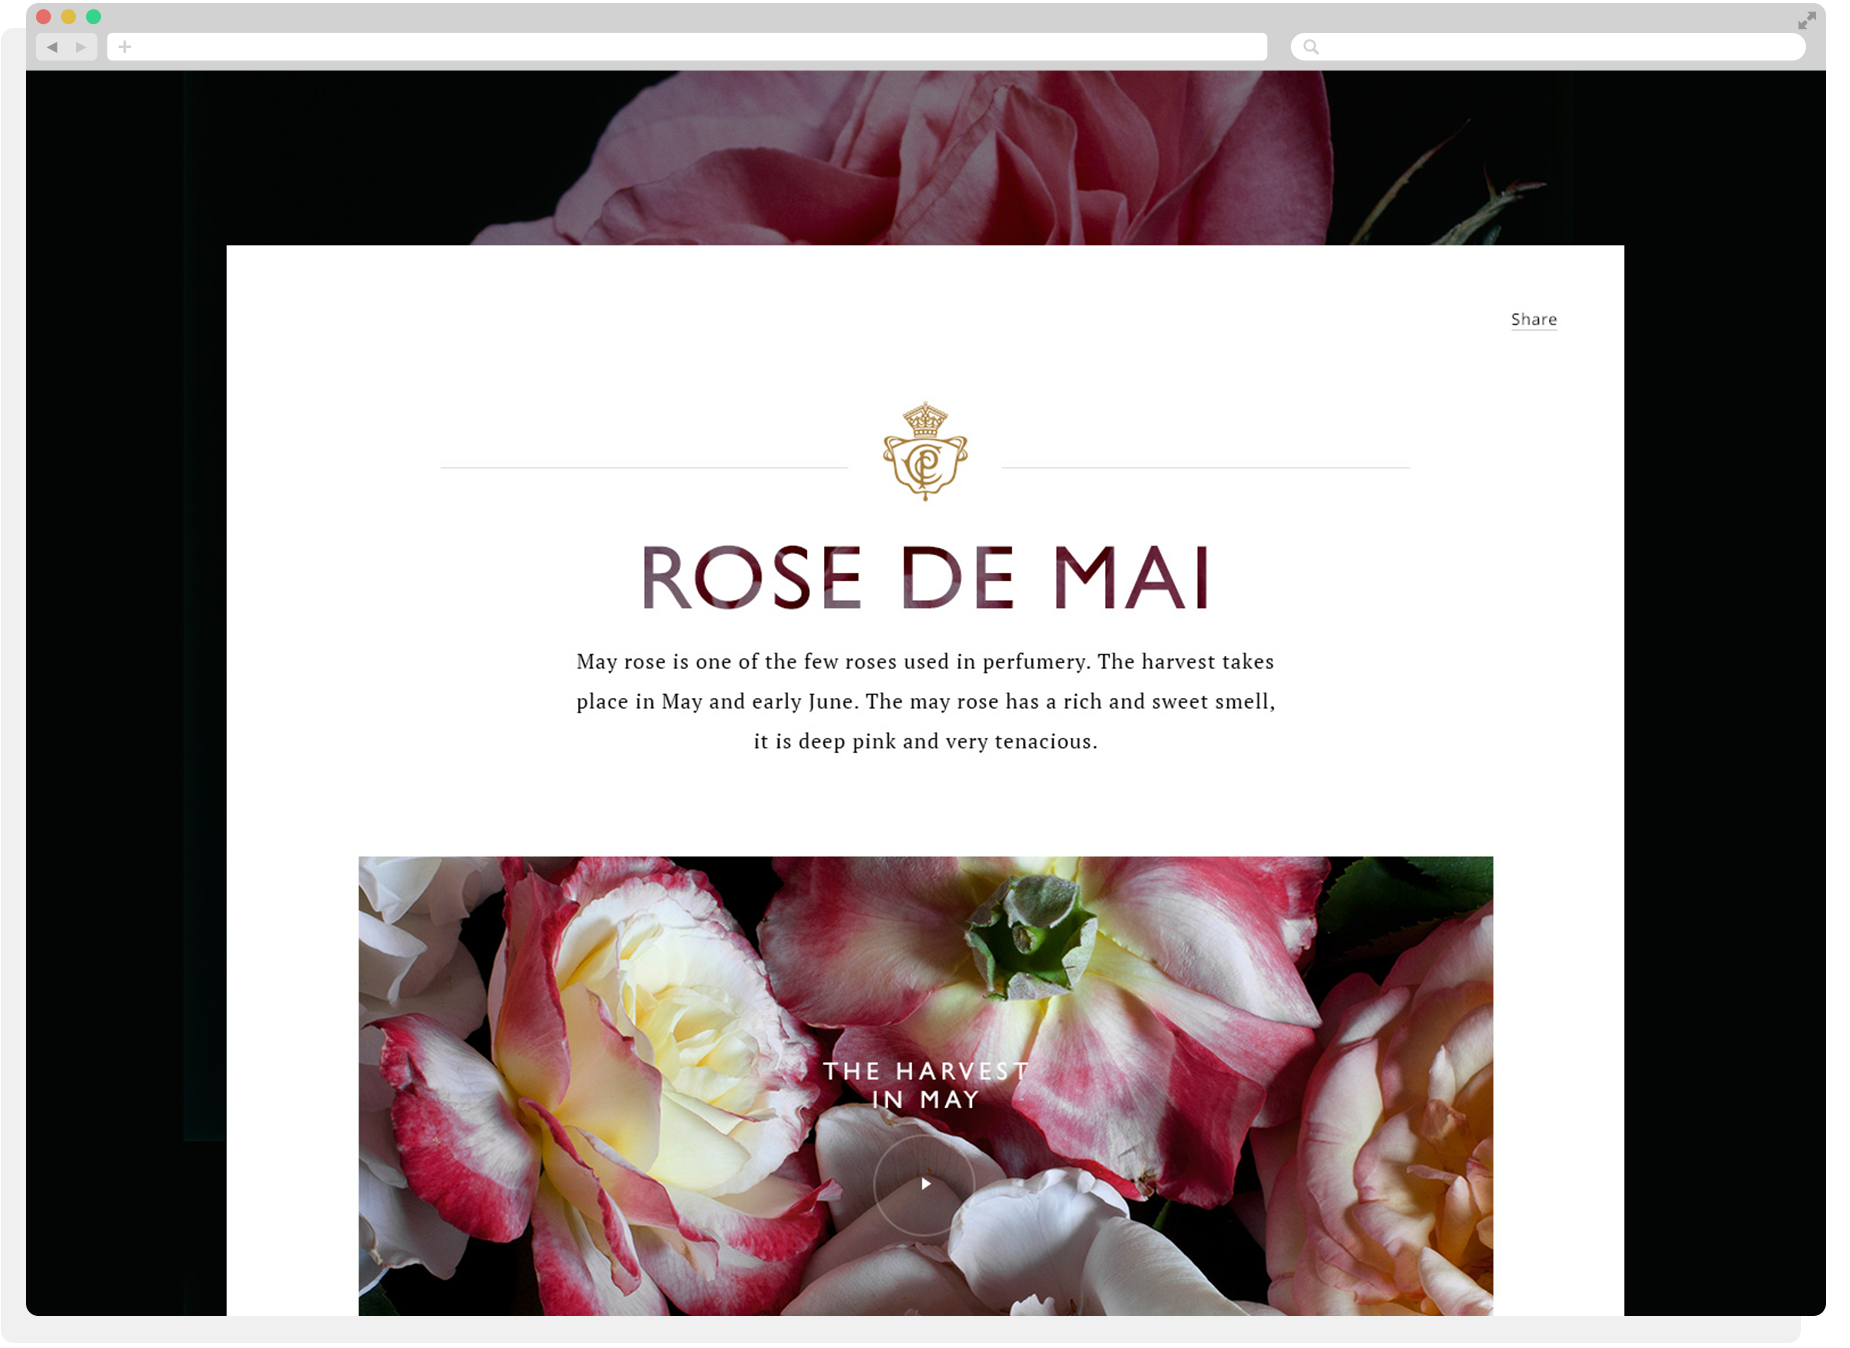Click the May rose description paragraph
1850x1348 pixels.
[x=925, y=701]
